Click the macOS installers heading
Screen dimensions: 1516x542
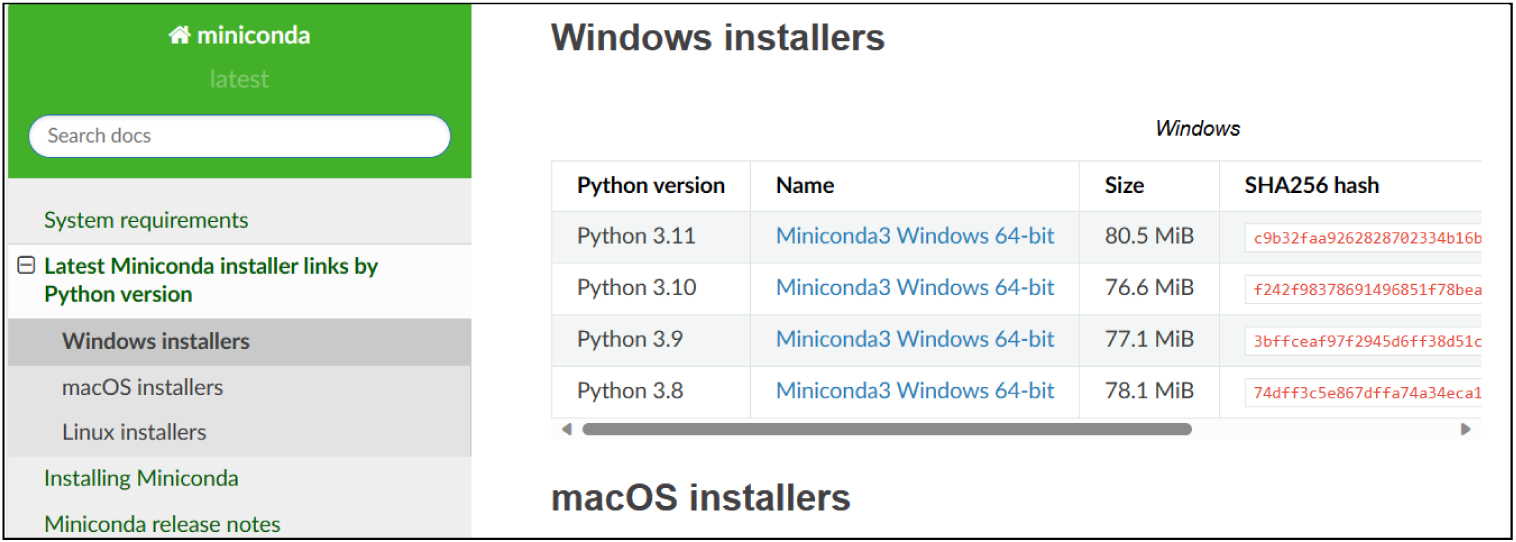coord(701,497)
